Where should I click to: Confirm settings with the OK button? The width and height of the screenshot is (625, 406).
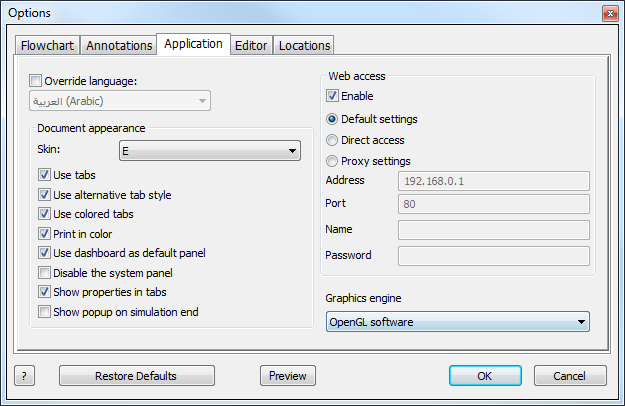(x=485, y=376)
